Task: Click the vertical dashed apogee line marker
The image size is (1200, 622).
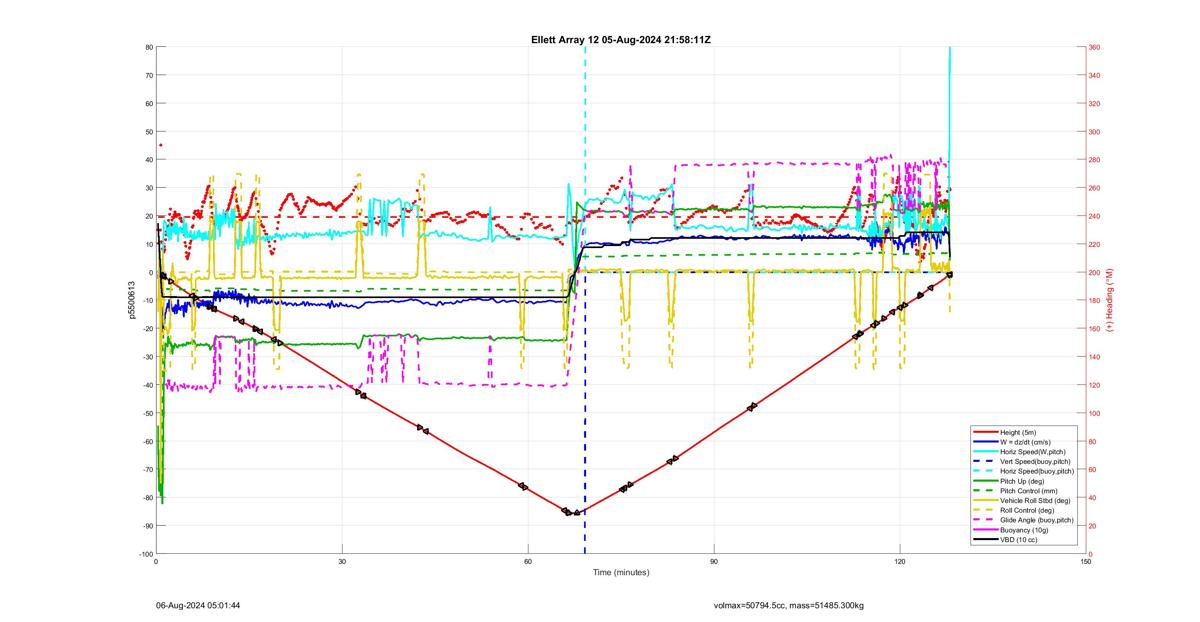Action: click(x=585, y=300)
